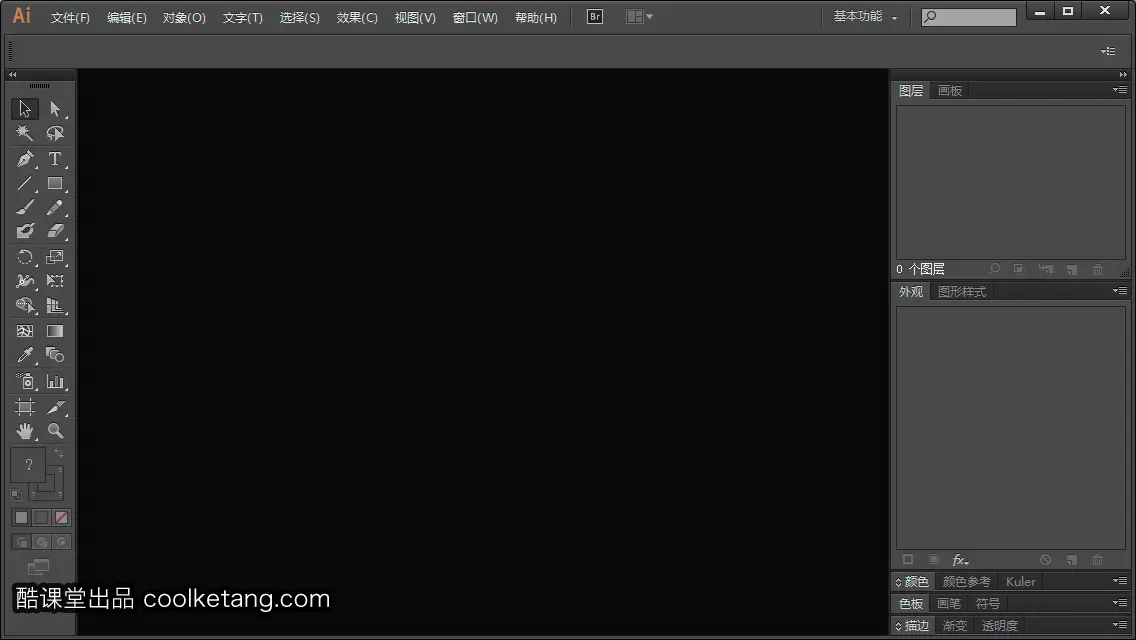The image size is (1136, 640).
Task: Select the Scale tool
Action: (x=55, y=257)
